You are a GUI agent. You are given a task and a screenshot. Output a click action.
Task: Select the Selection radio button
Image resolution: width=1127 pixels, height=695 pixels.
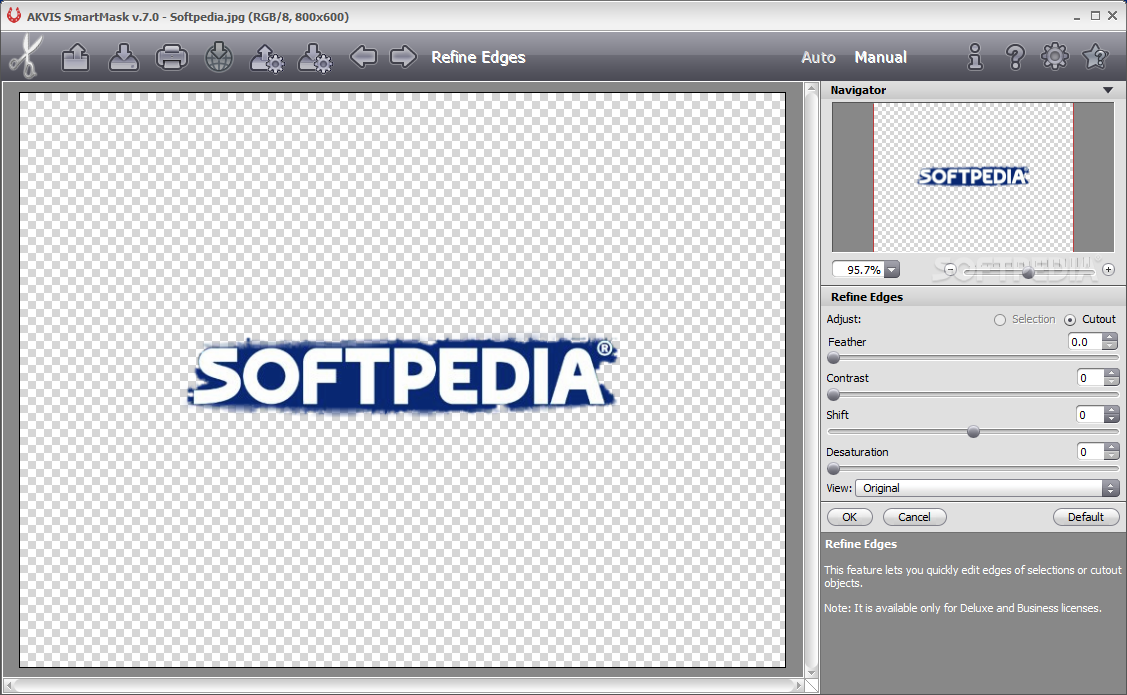[x=1000, y=320]
